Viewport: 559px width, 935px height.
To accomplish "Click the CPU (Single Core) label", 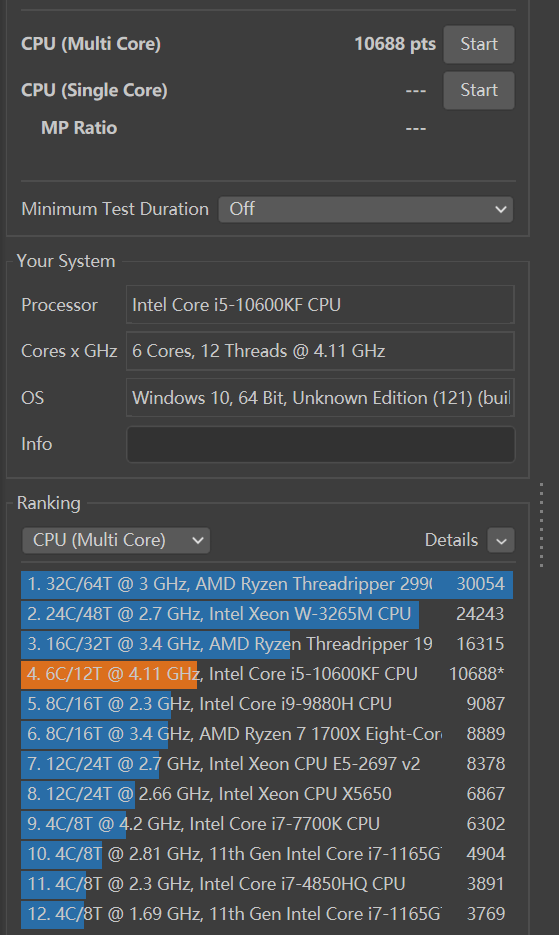I will pyautogui.click(x=94, y=90).
